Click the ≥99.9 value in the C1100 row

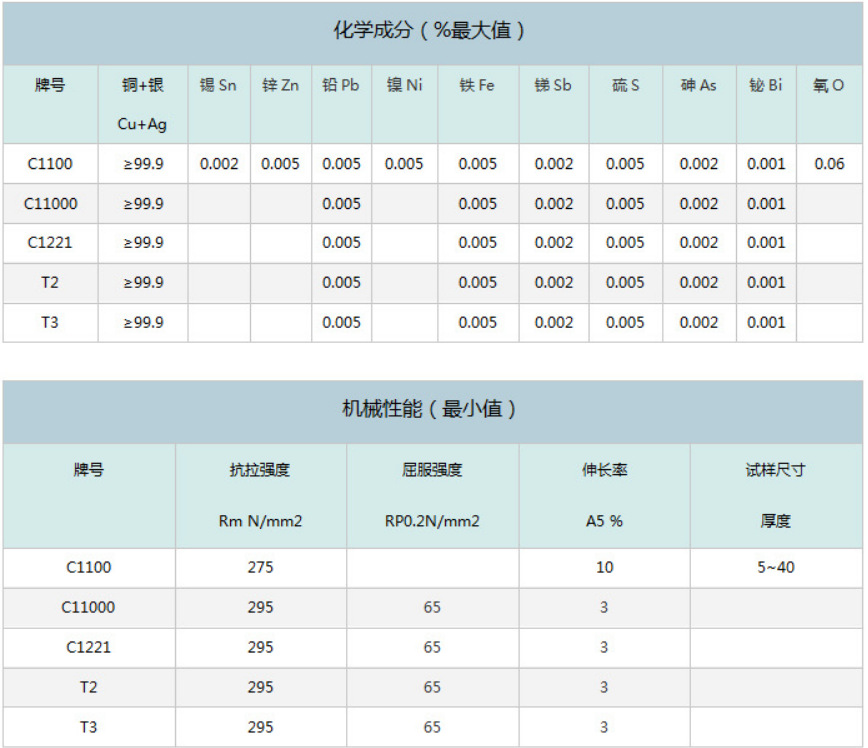coord(143,164)
